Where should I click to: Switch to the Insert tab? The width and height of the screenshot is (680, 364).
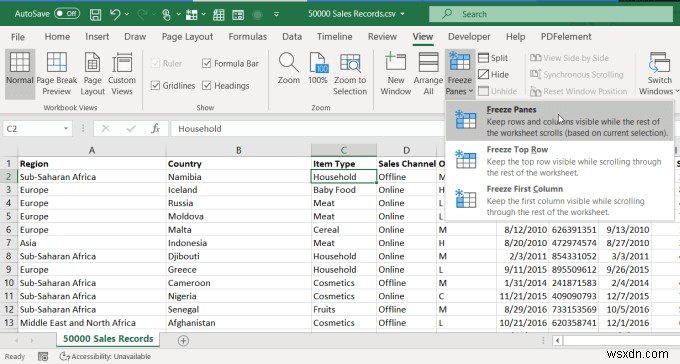click(x=97, y=37)
